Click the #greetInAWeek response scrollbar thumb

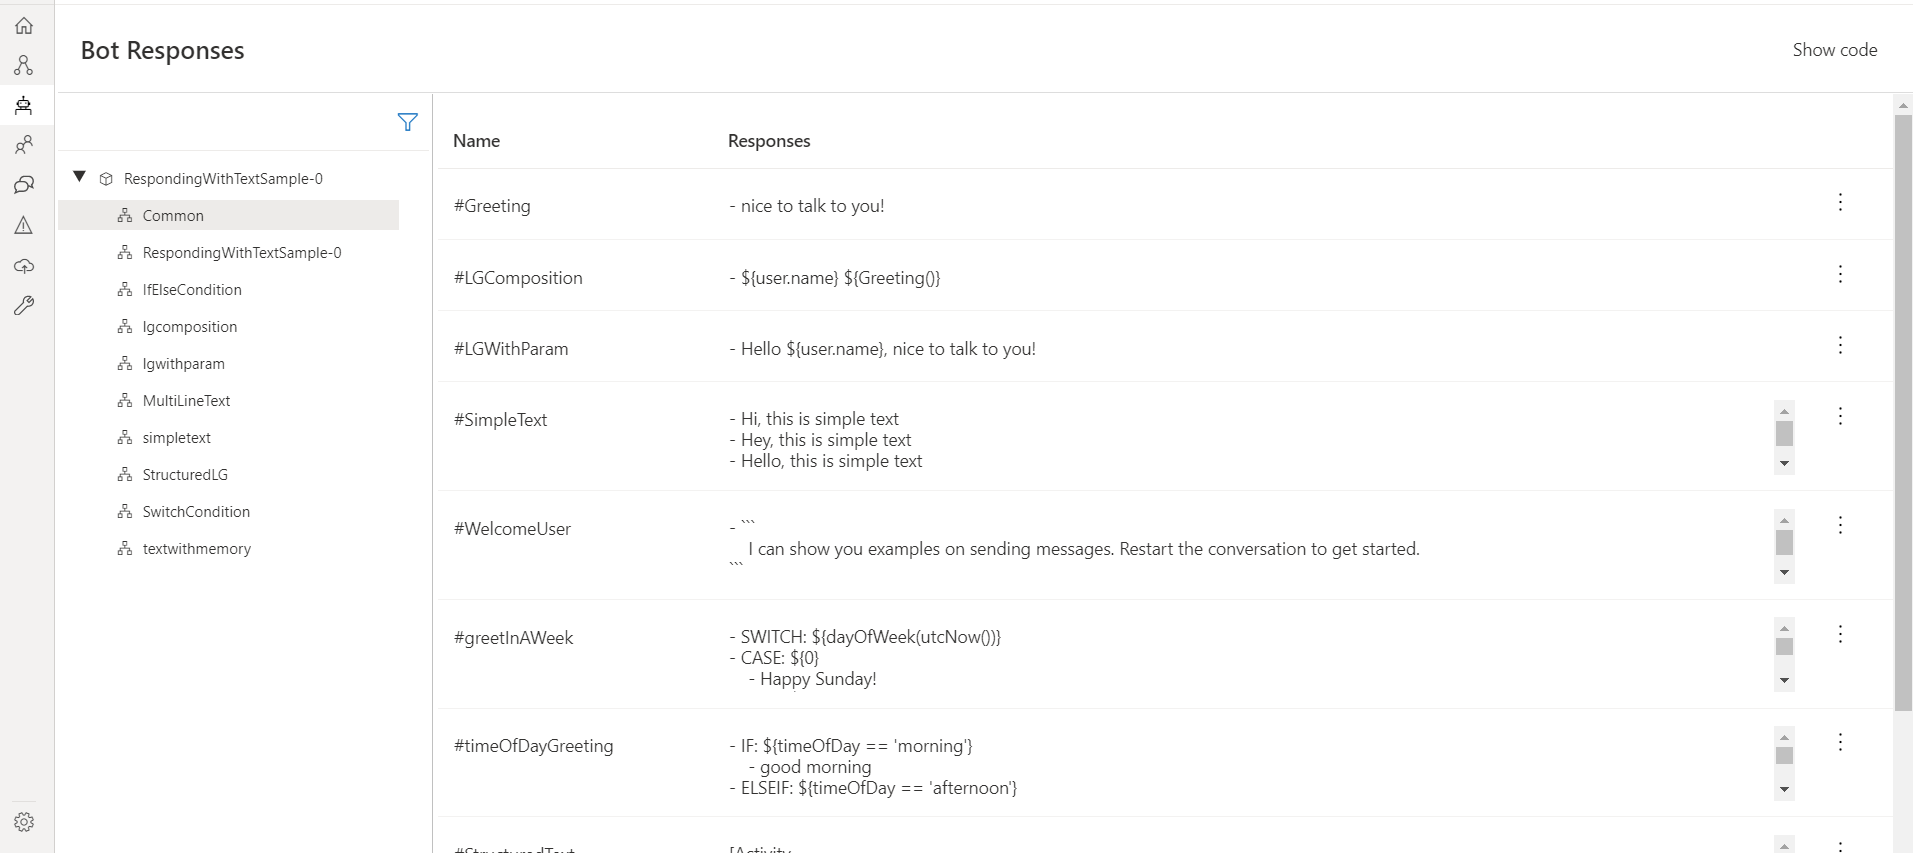1784,647
